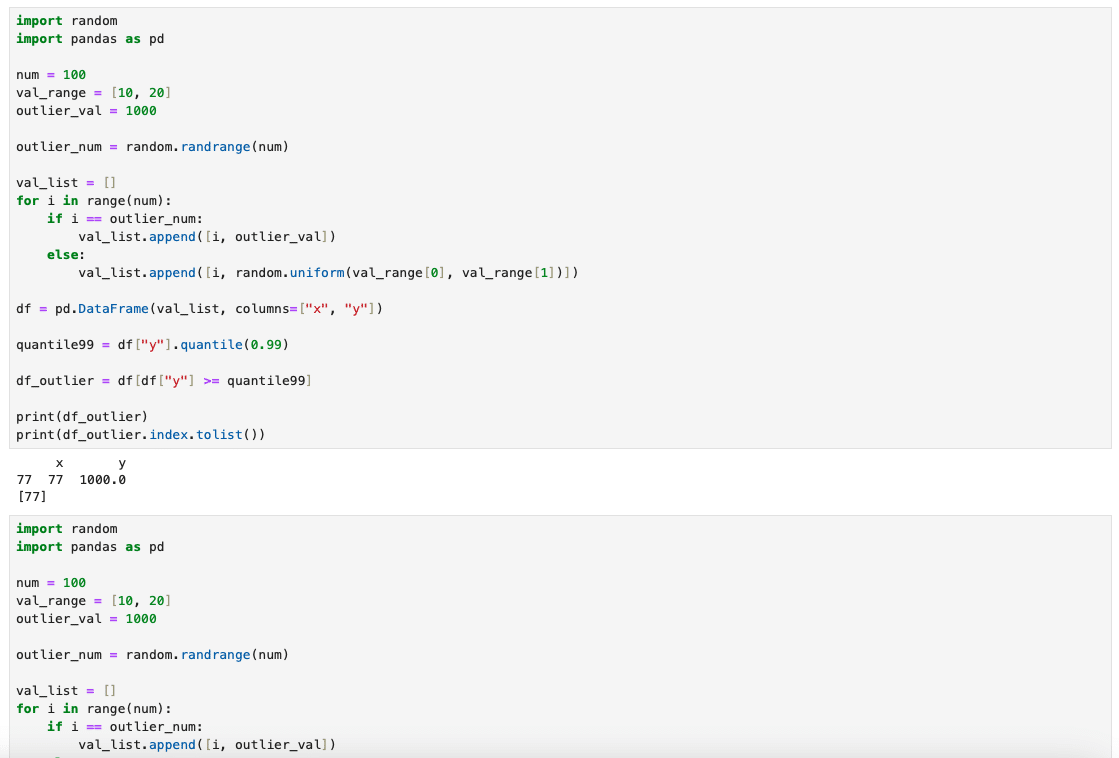Image resolution: width=1119 pixels, height=758 pixels.
Task: Click the "else:" keyword in first cell
Action: coord(66,255)
